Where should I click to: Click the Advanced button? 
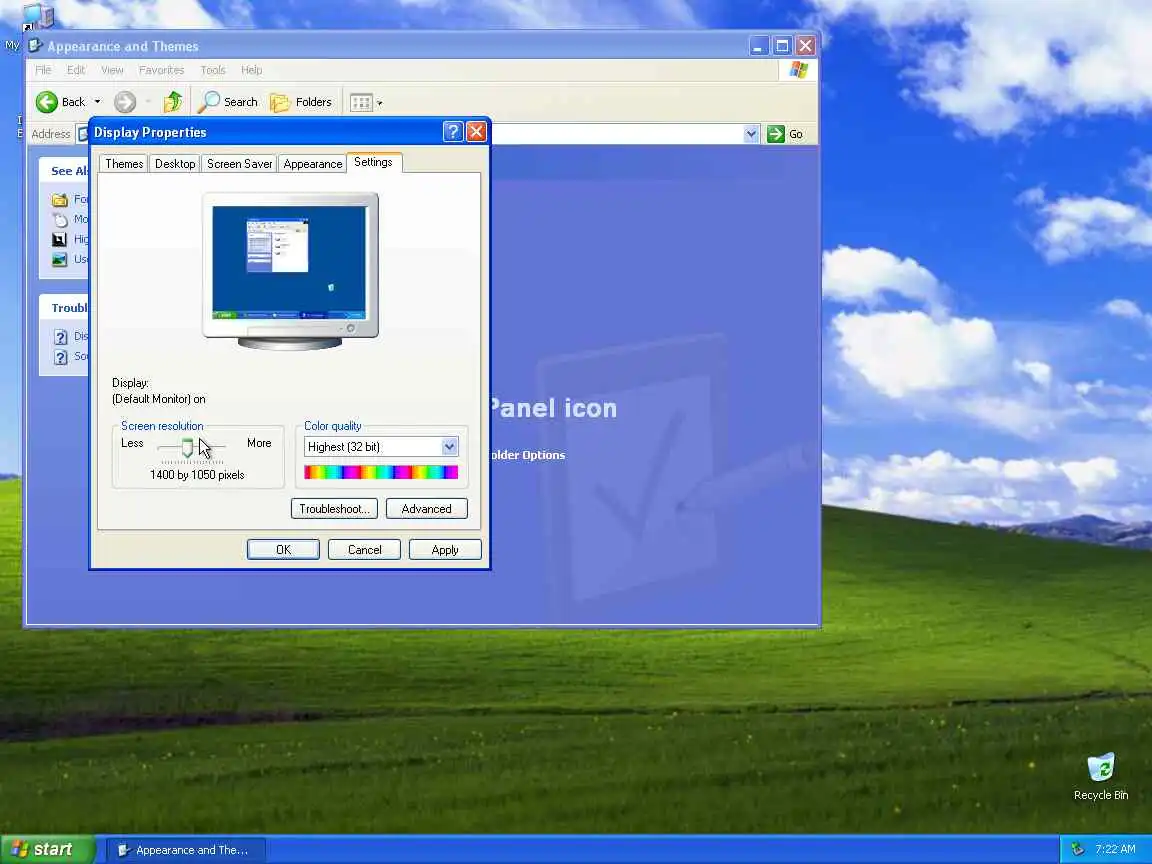coord(427,508)
